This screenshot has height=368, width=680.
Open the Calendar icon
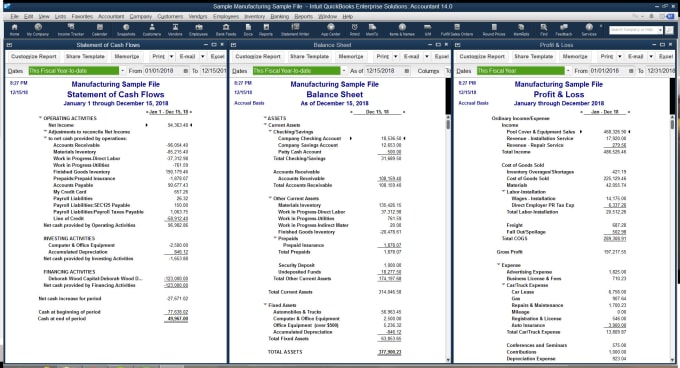click(x=99, y=29)
